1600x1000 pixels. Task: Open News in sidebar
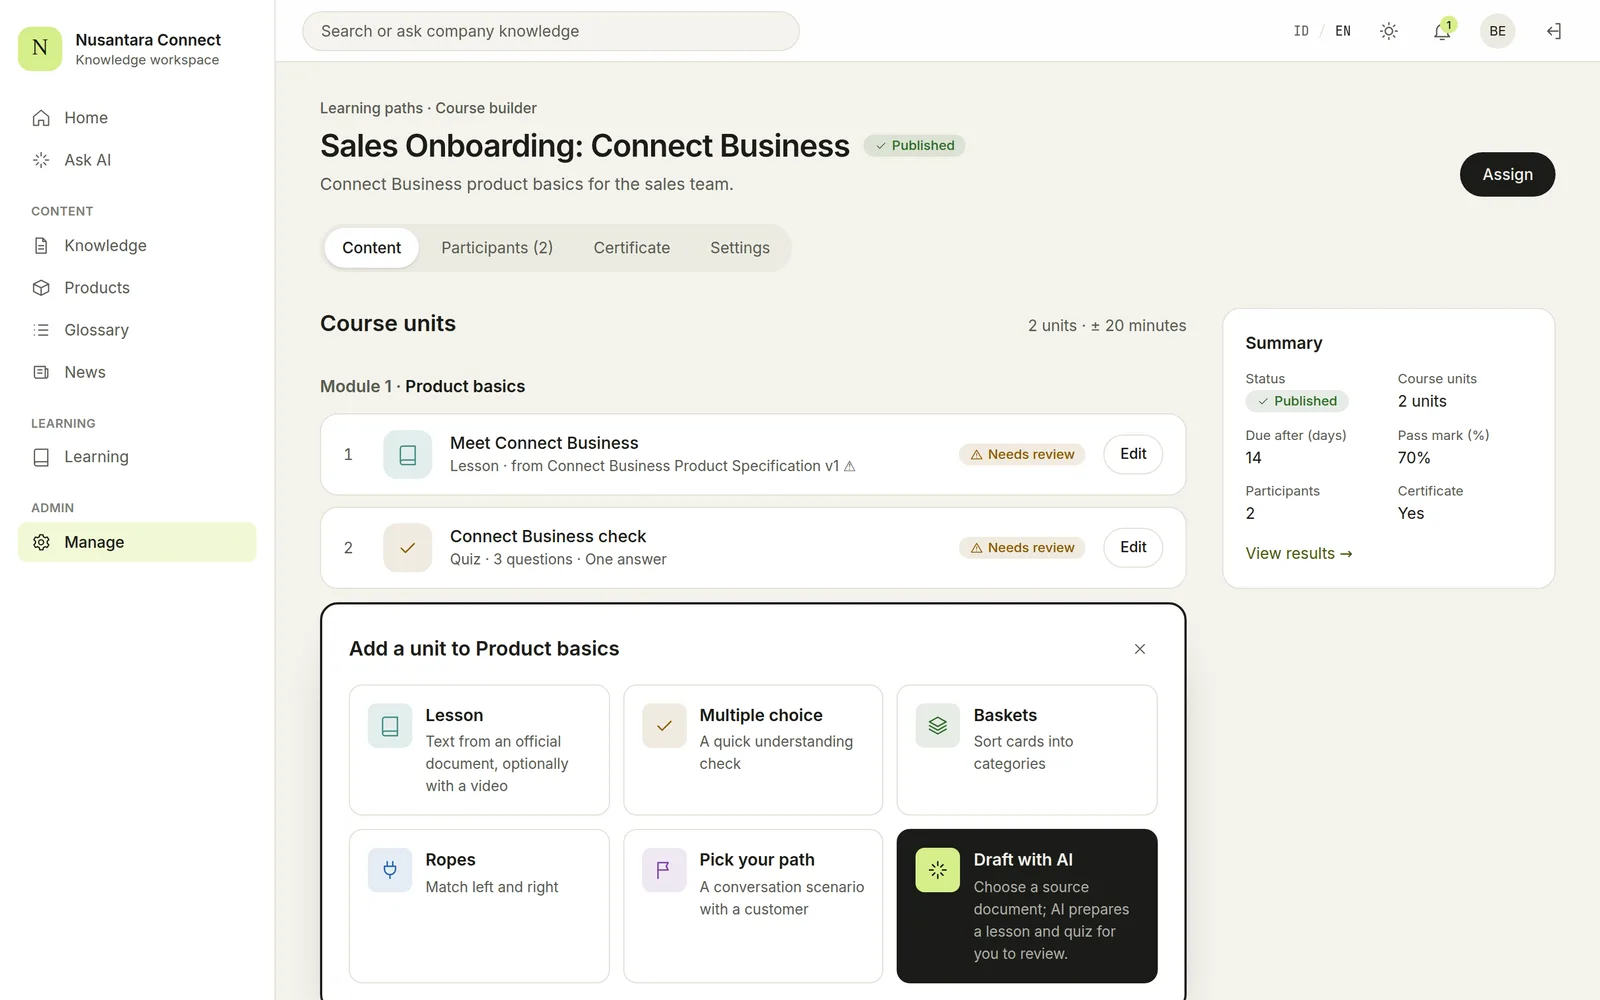pos(137,372)
